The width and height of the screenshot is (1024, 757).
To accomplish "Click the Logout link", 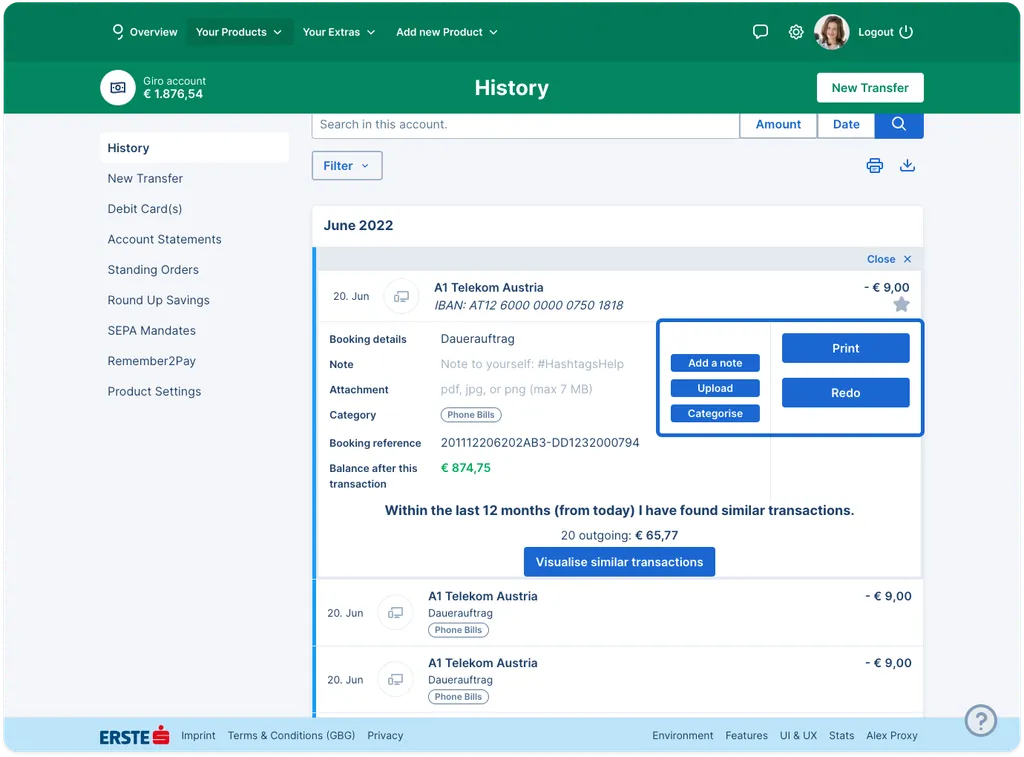I will (876, 32).
